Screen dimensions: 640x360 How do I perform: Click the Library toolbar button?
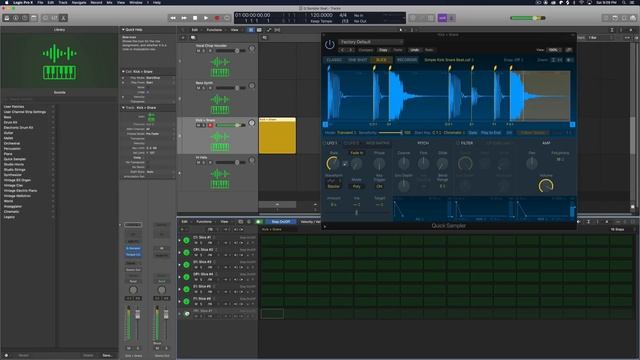pyautogui.click(x=7, y=18)
